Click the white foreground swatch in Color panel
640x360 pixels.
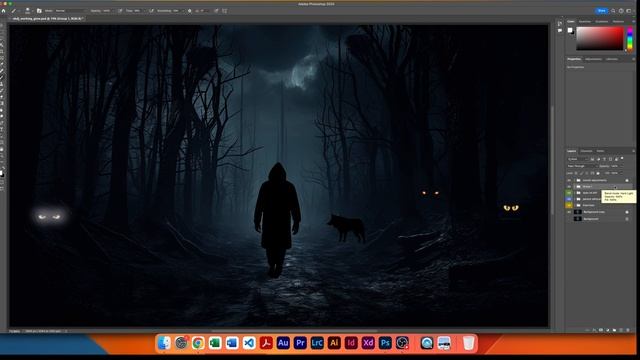[570, 30]
